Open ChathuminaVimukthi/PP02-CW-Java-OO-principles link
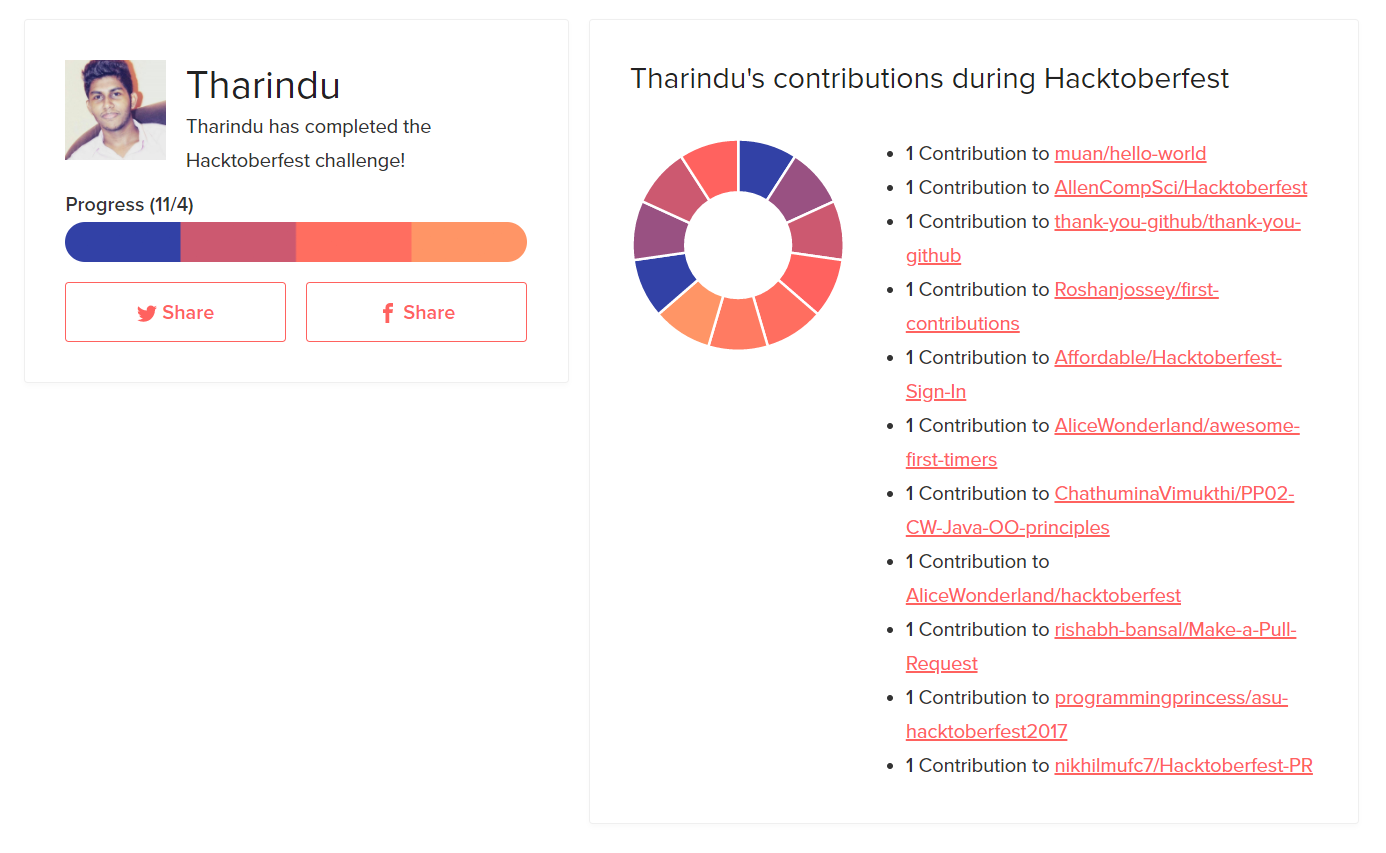The width and height of the screenshot is (1386, 853). 1173,494
